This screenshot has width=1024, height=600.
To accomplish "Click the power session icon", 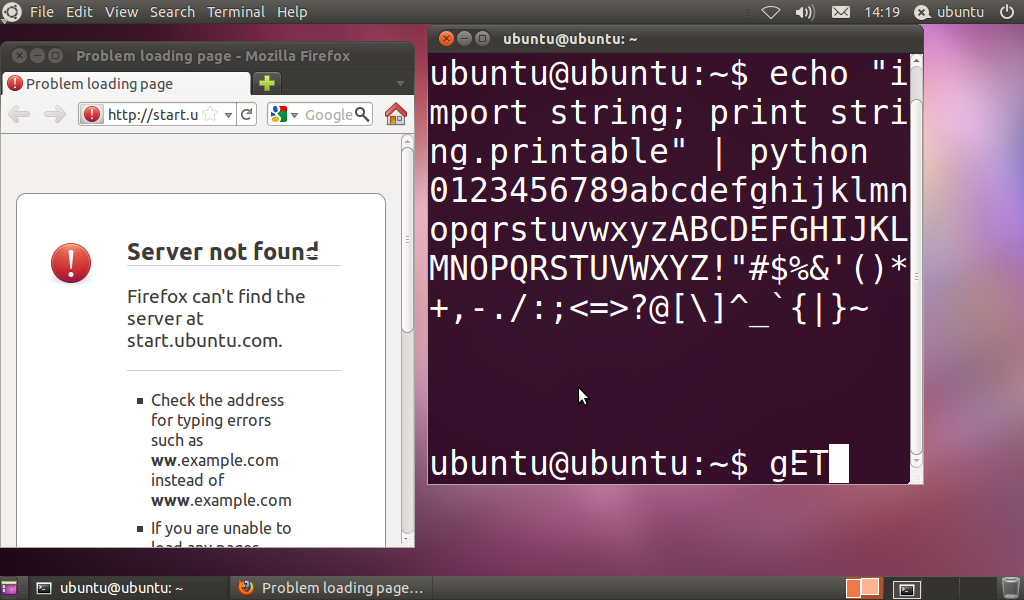I will point(1007,12).
